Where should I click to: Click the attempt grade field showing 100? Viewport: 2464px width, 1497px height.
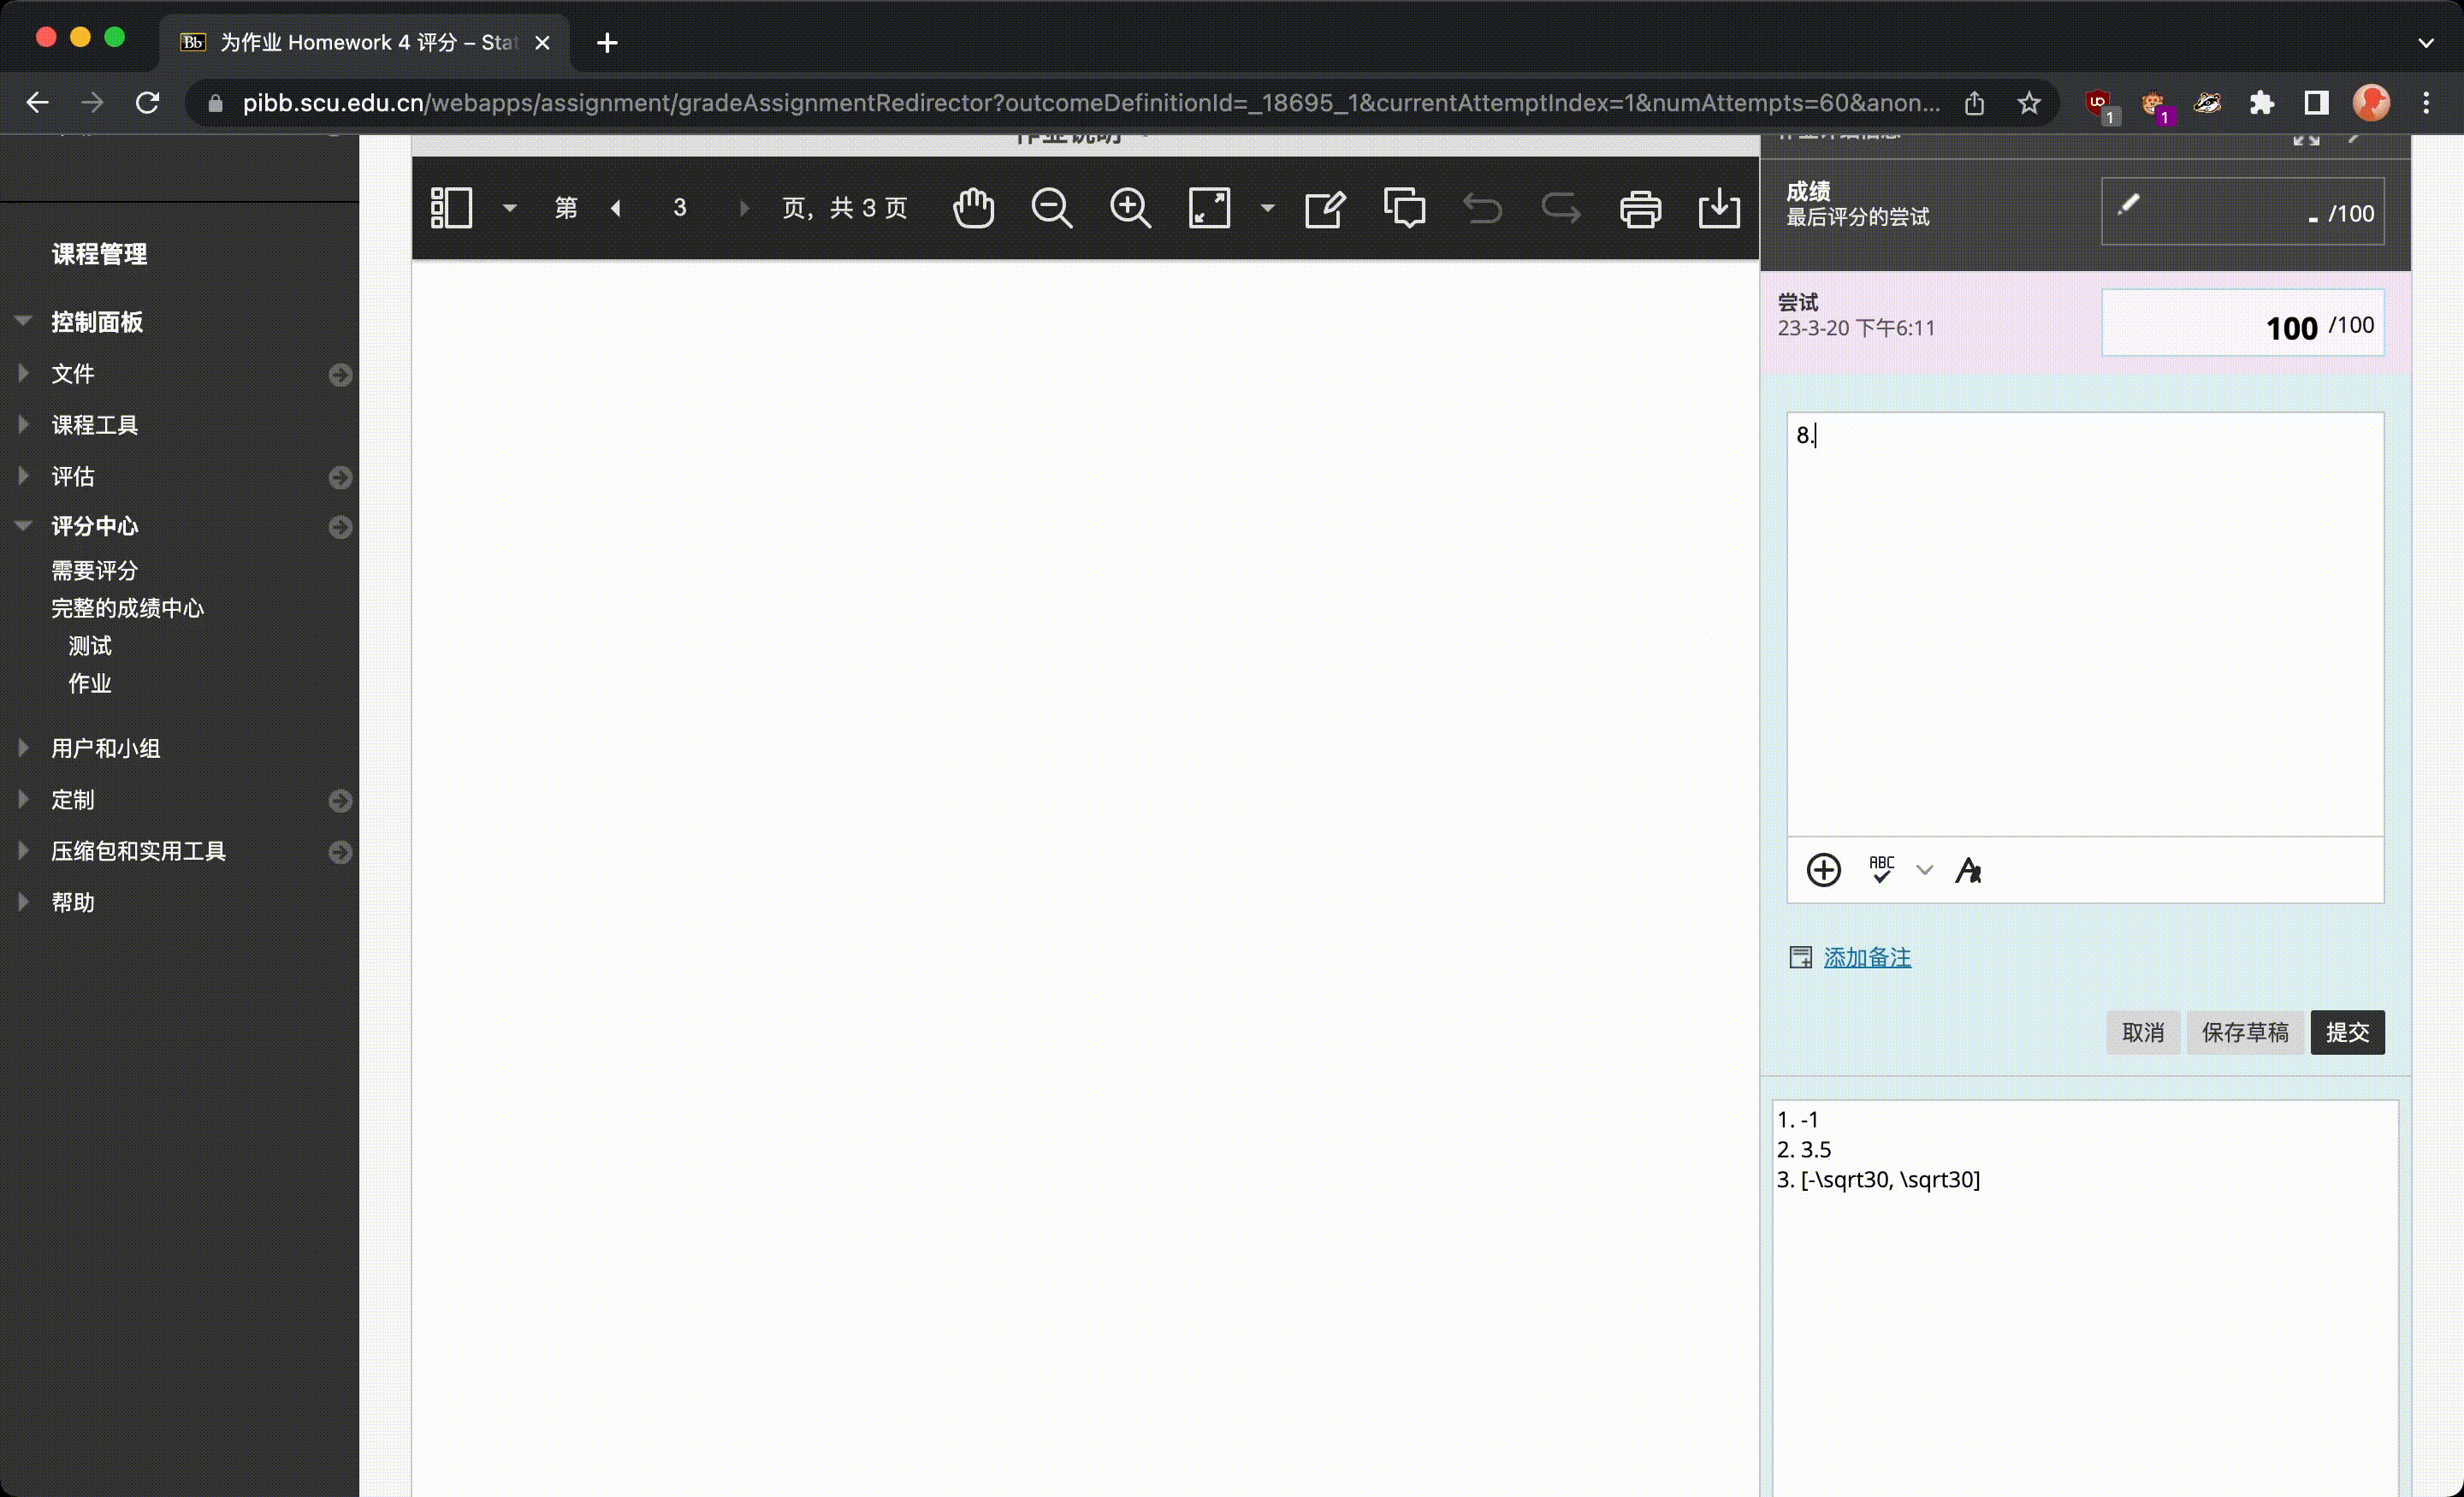(2242, 323)
